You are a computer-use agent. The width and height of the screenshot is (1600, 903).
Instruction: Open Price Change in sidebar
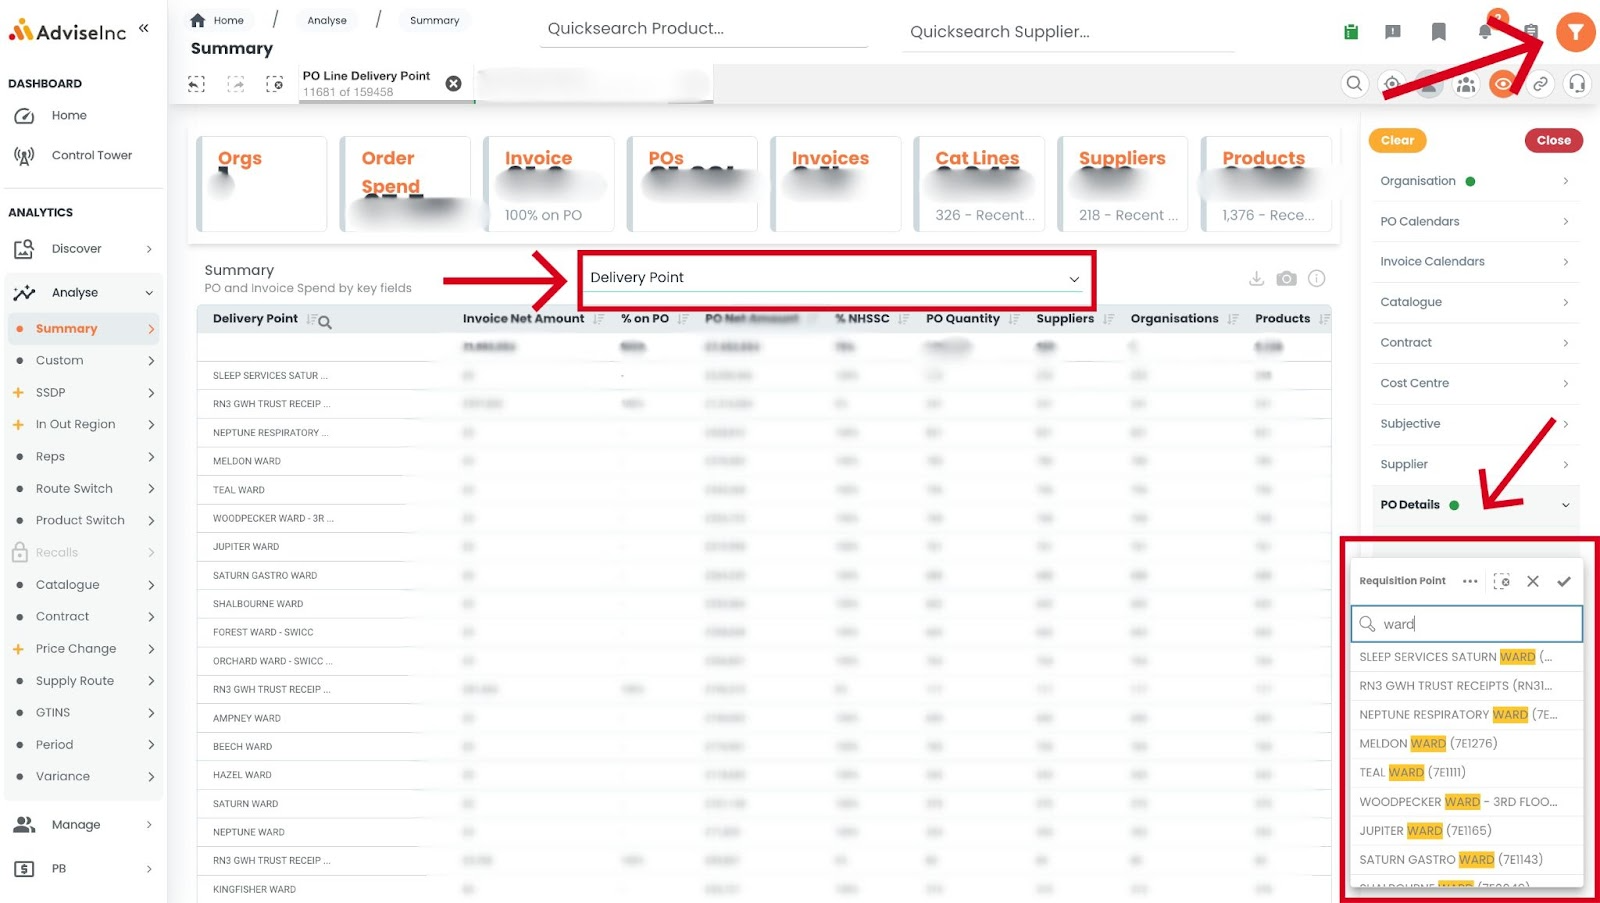point(83,648)
